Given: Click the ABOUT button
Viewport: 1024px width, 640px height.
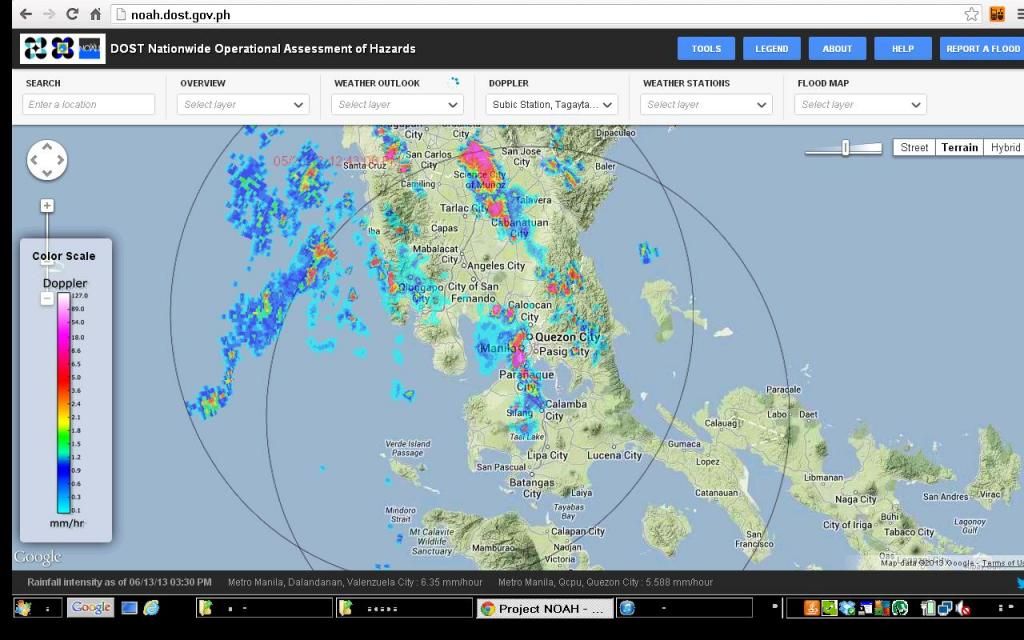Looking at the screenshot, I should click(x=837, y=48).
